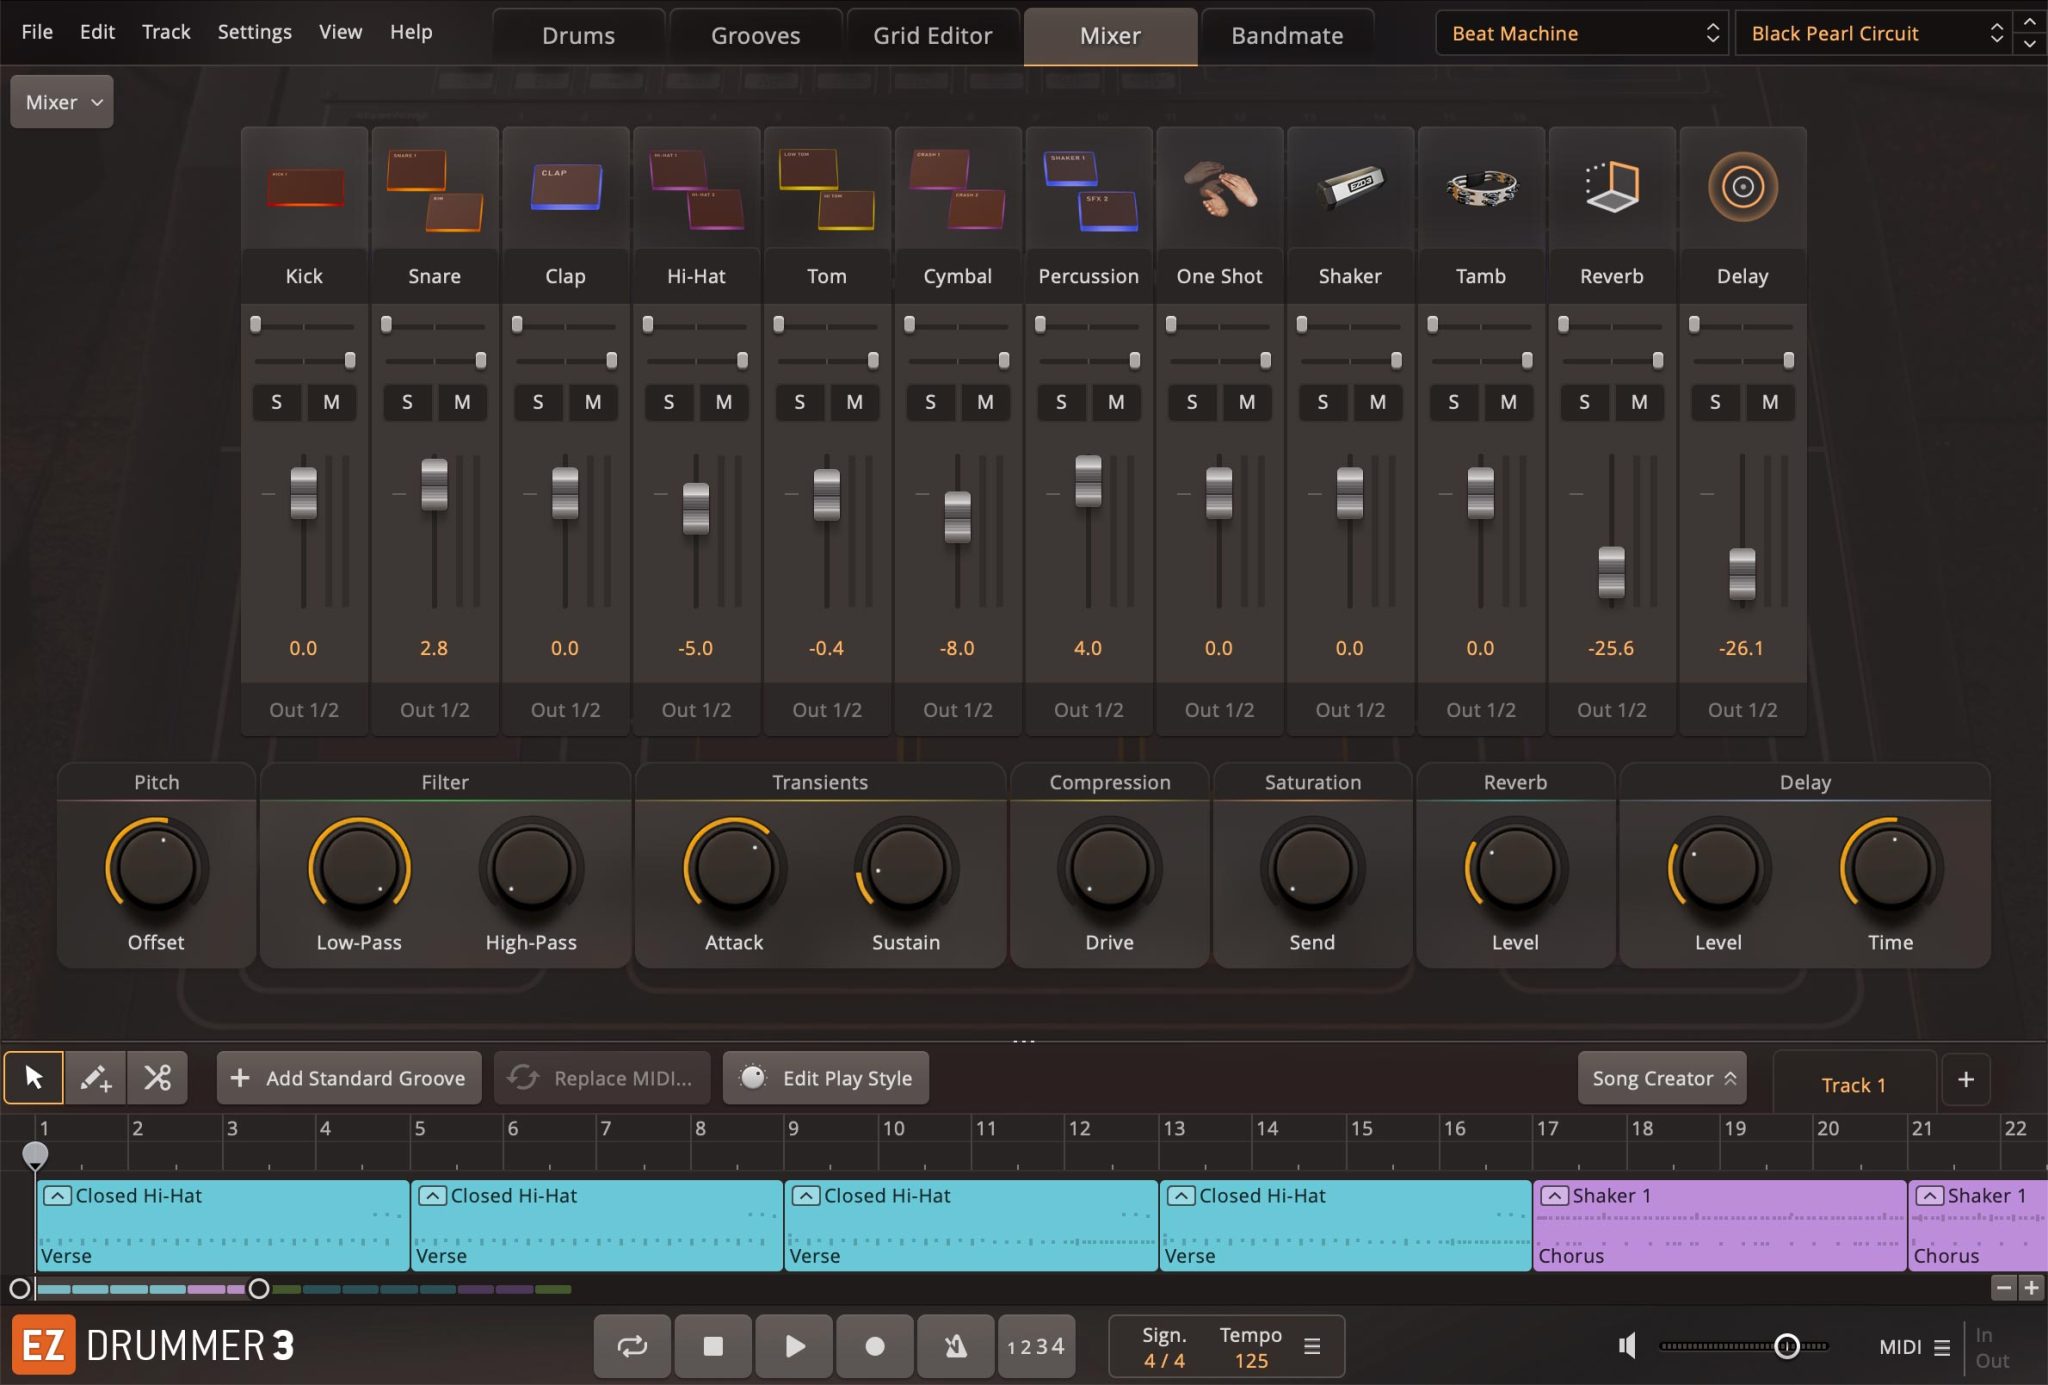Click the first Shaker 1 Chorus clip
Viewport: 2048px width, 1385px height.
tap(1718, 1225)
